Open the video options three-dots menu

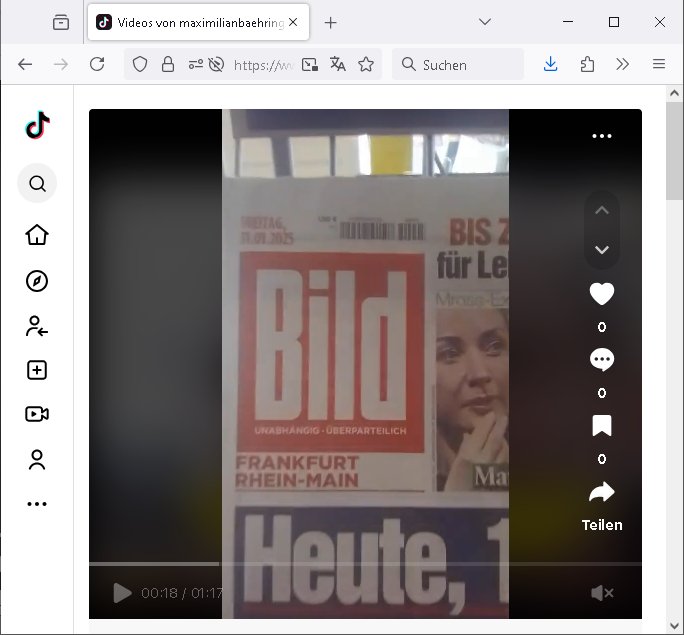tap(602, 136)
